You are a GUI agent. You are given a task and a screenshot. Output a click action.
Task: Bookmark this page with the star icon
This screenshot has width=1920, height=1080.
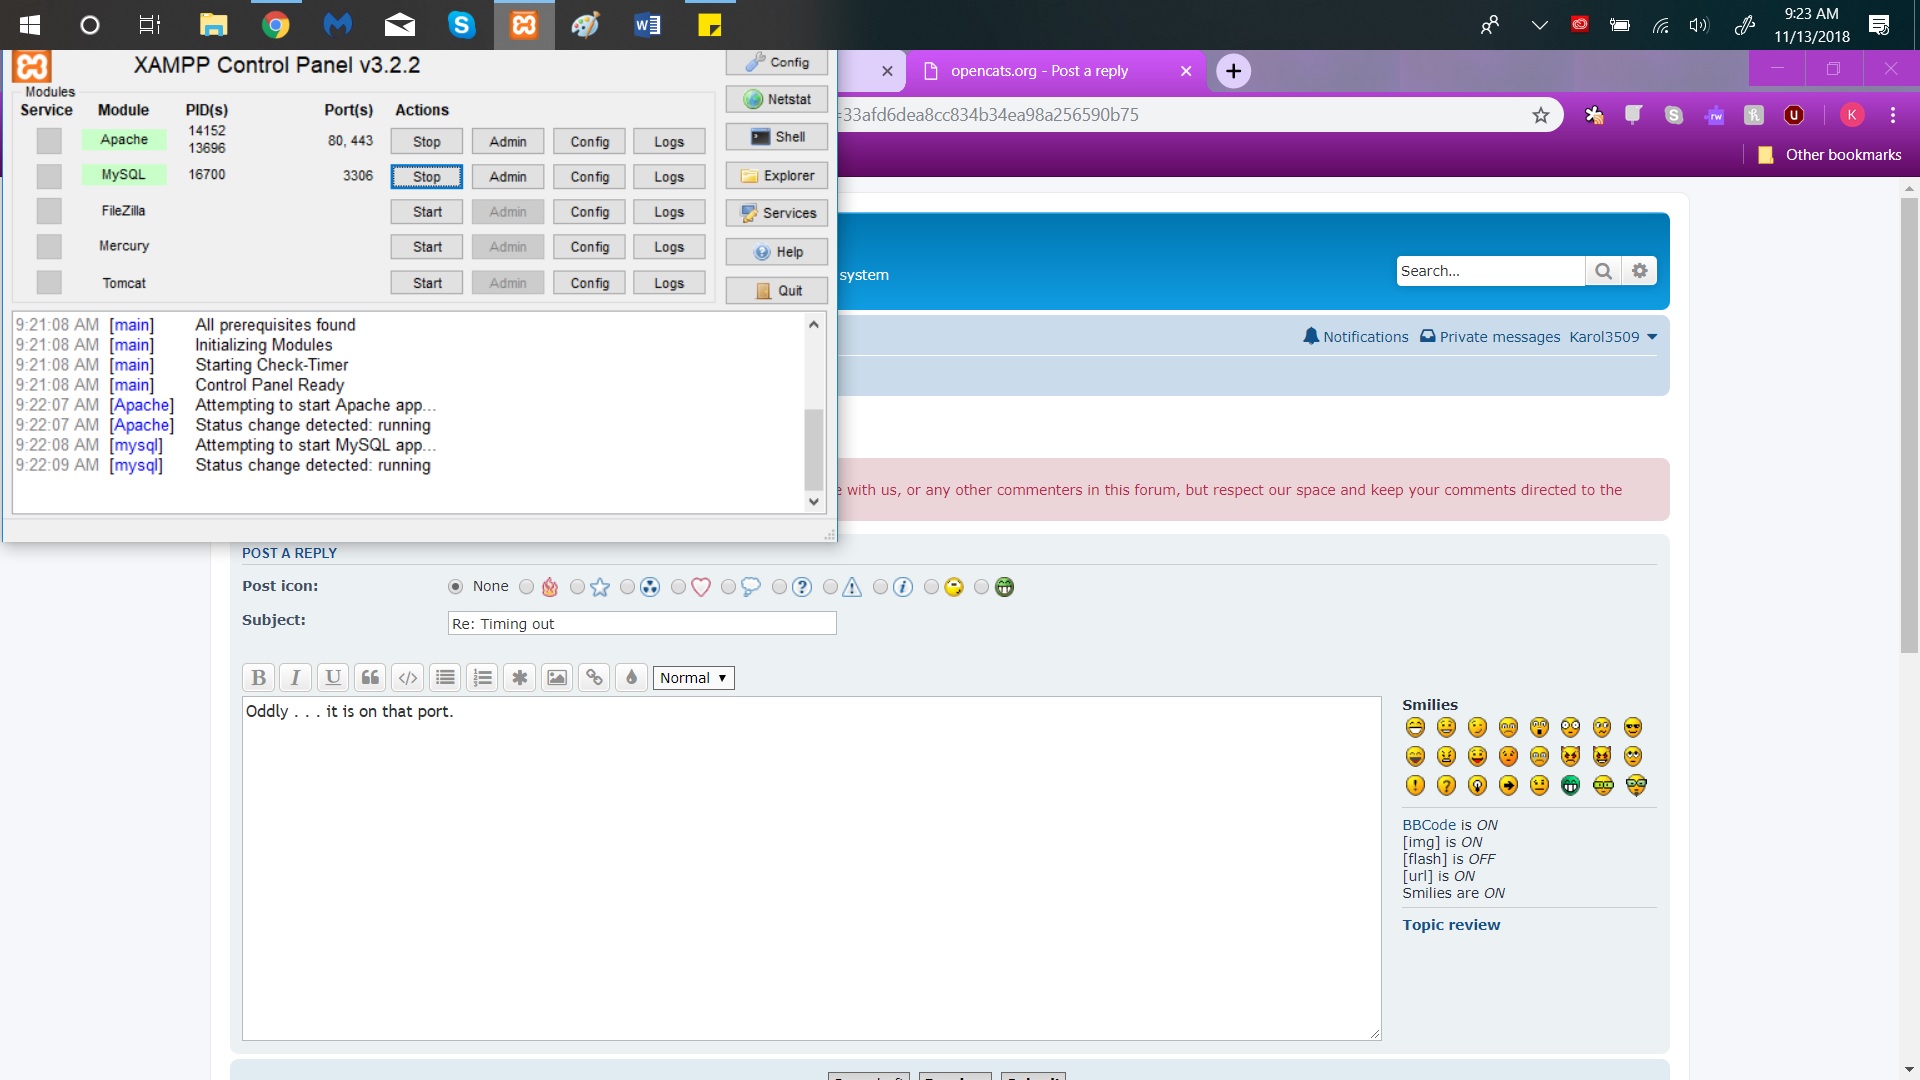pos(1541,115)
